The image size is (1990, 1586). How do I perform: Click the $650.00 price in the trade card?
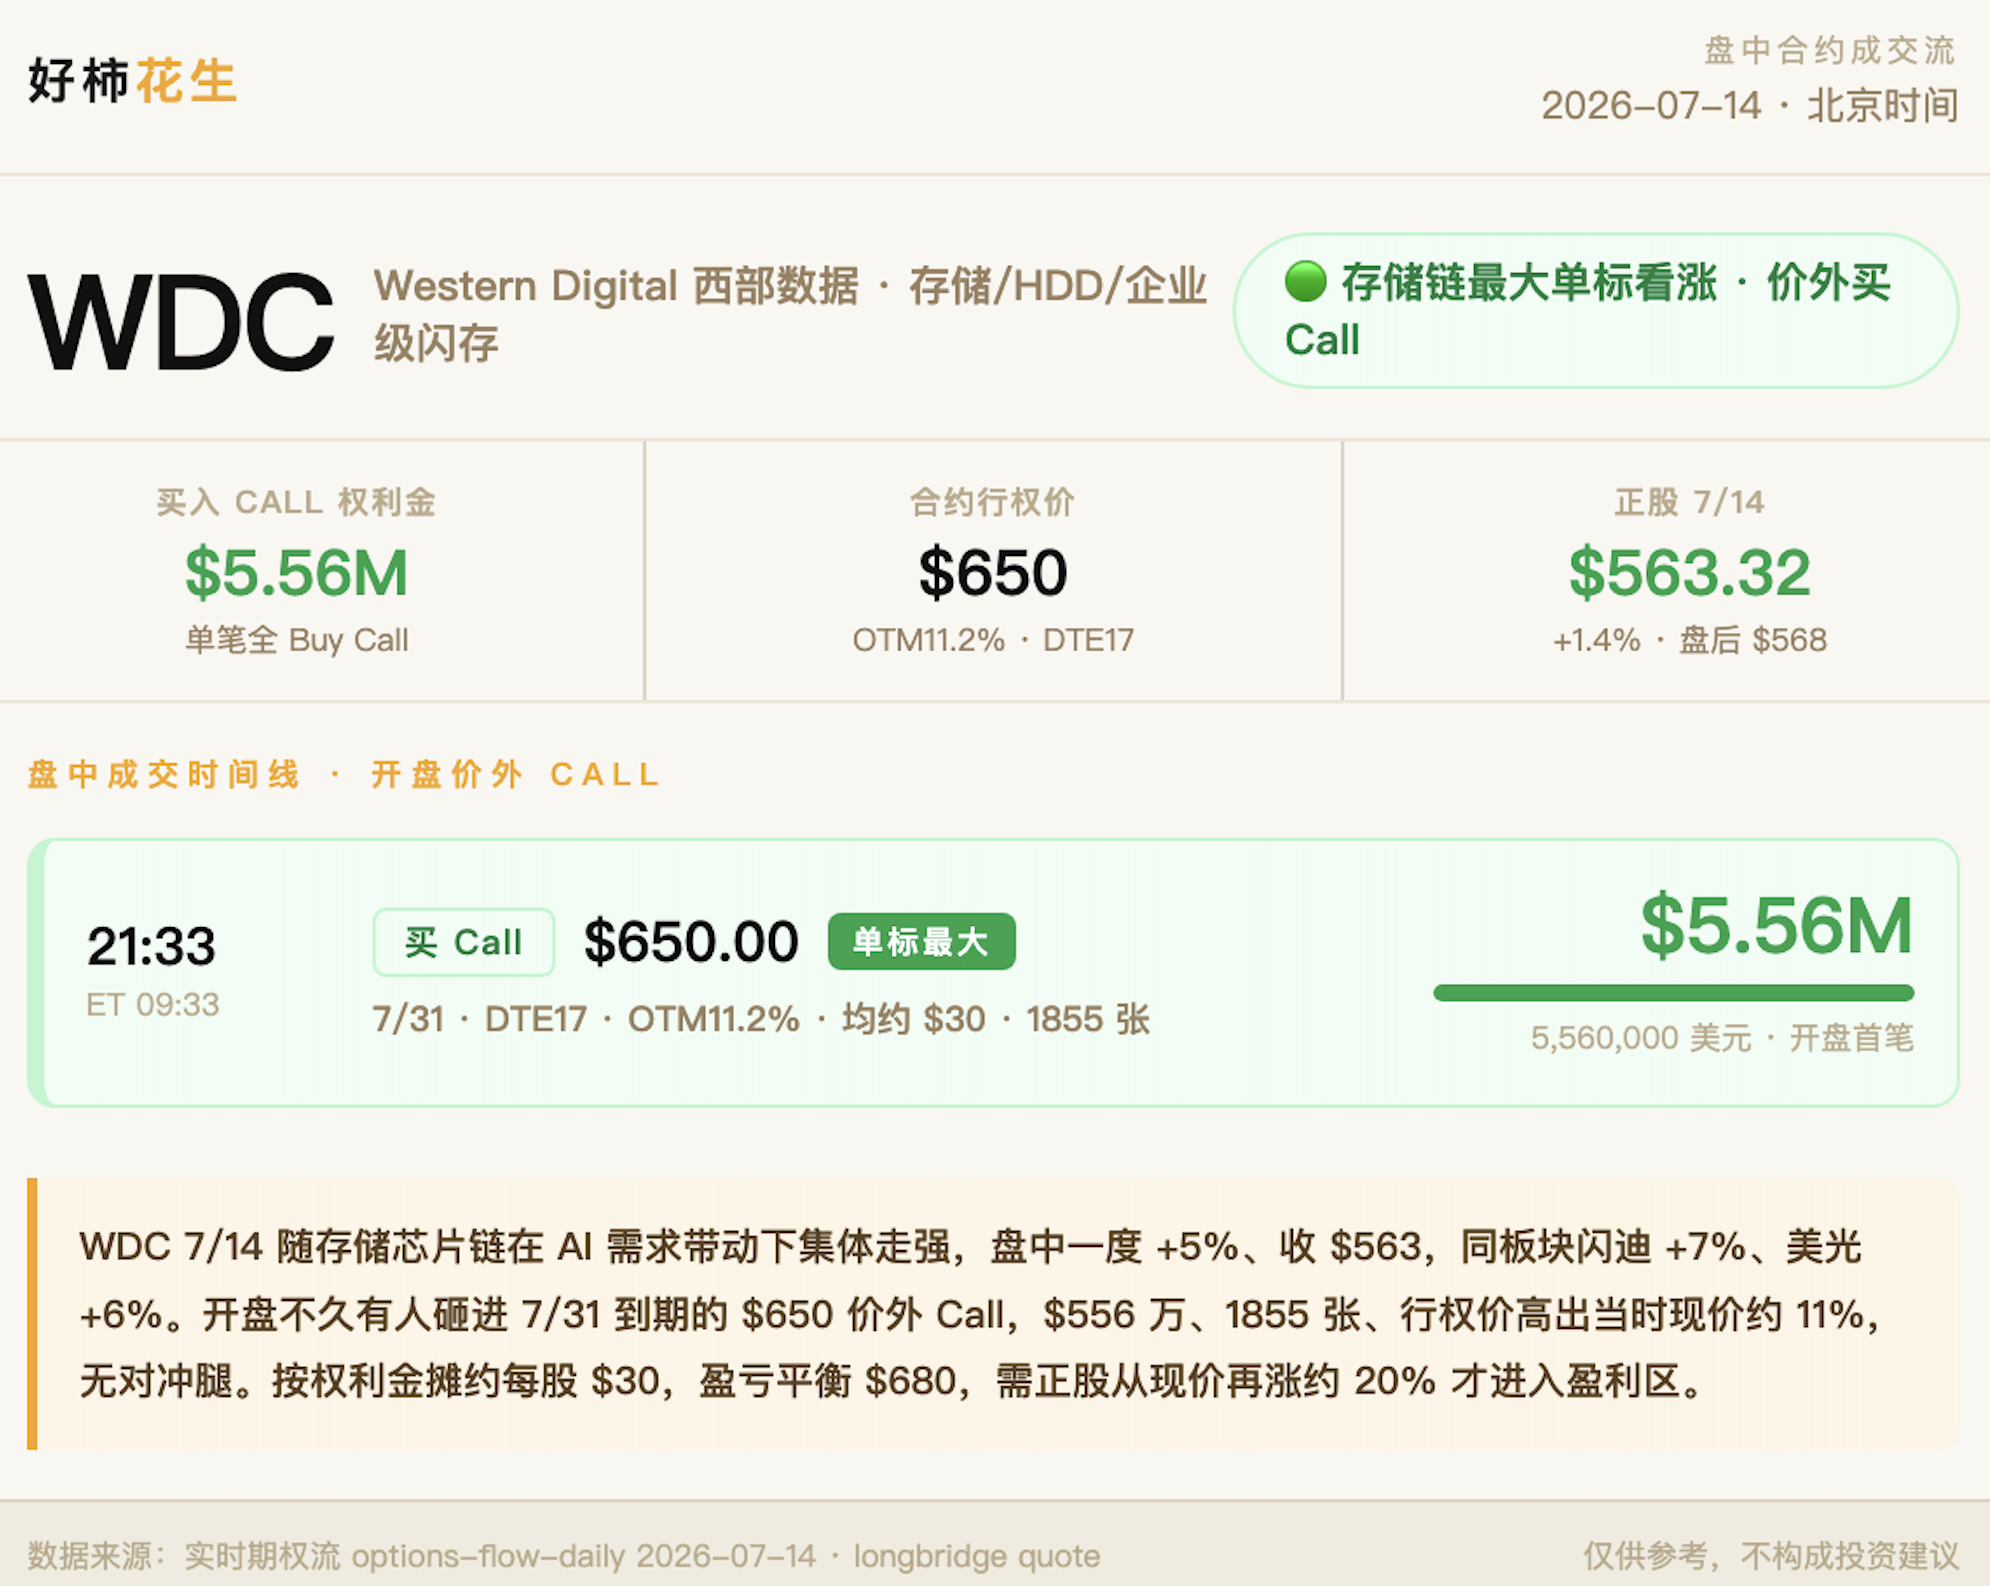click(x=691, y=942)
